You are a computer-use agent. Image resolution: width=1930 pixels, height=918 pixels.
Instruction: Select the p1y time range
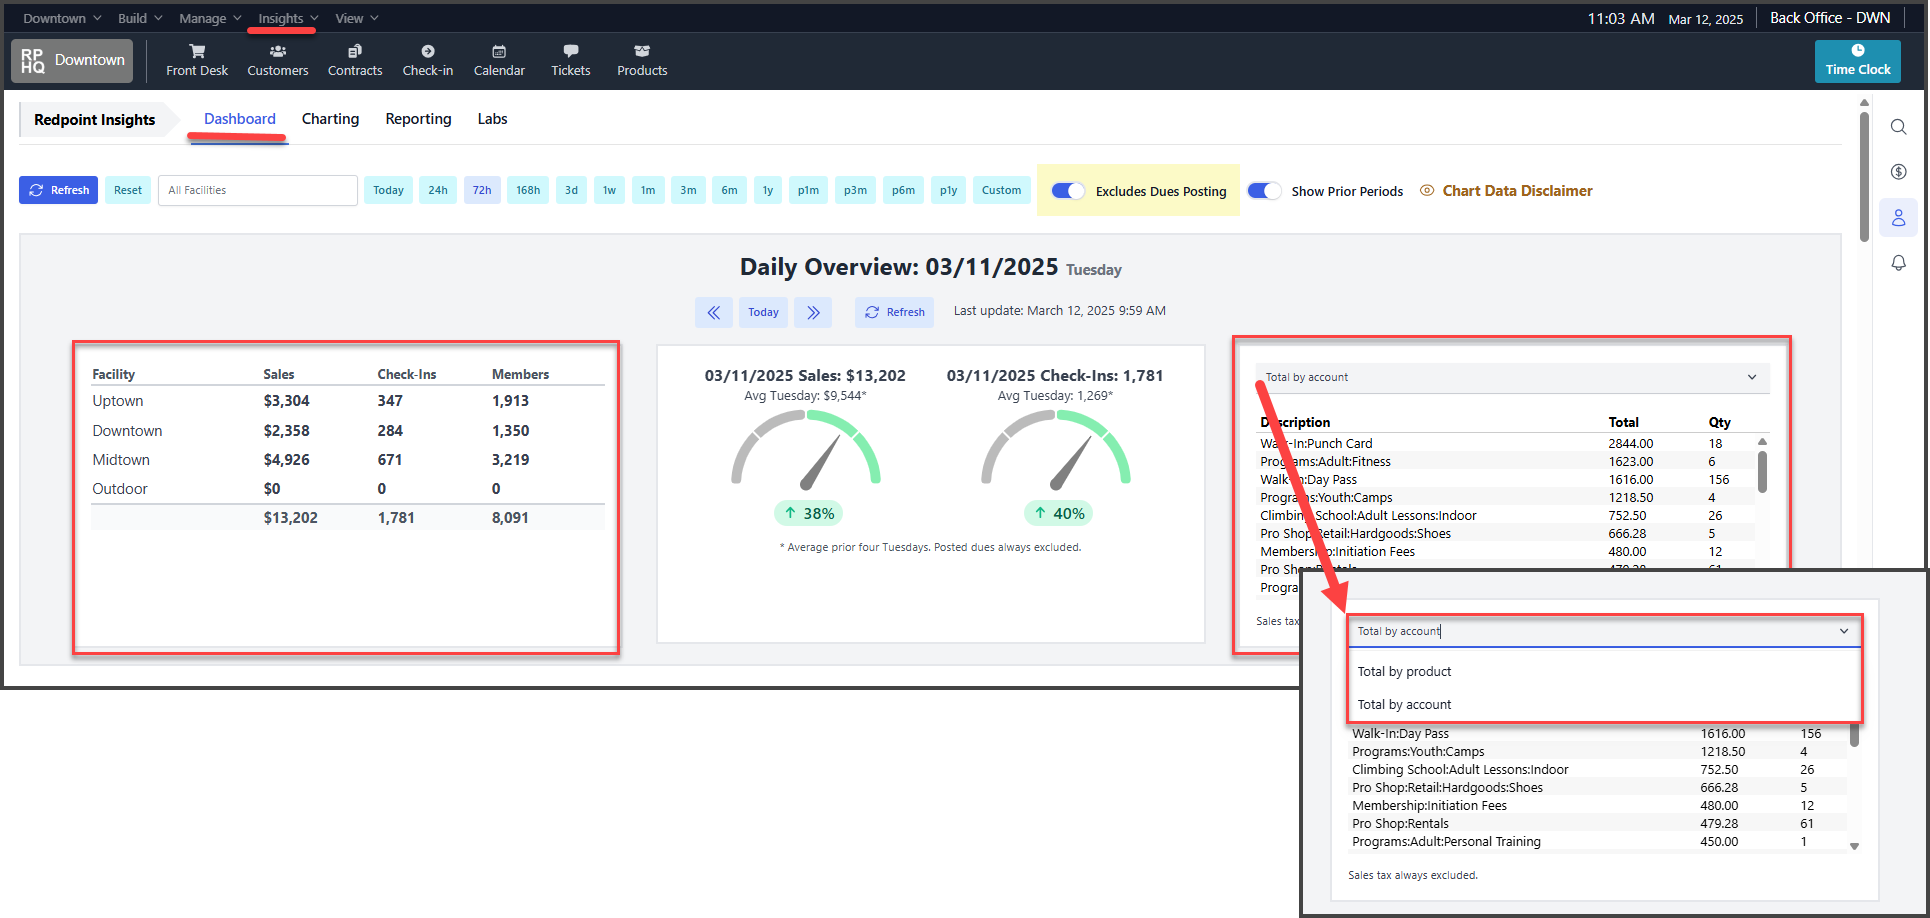948,190
